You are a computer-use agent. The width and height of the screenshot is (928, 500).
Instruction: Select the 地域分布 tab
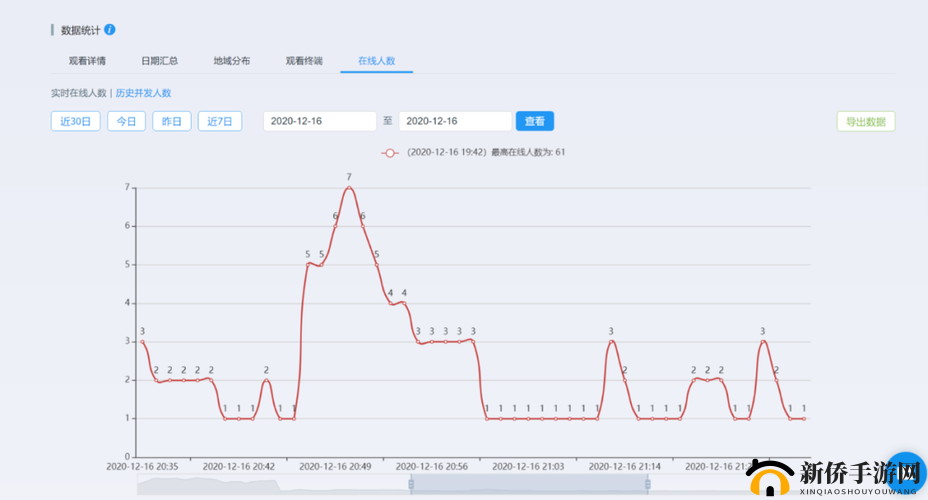point(232,61)
